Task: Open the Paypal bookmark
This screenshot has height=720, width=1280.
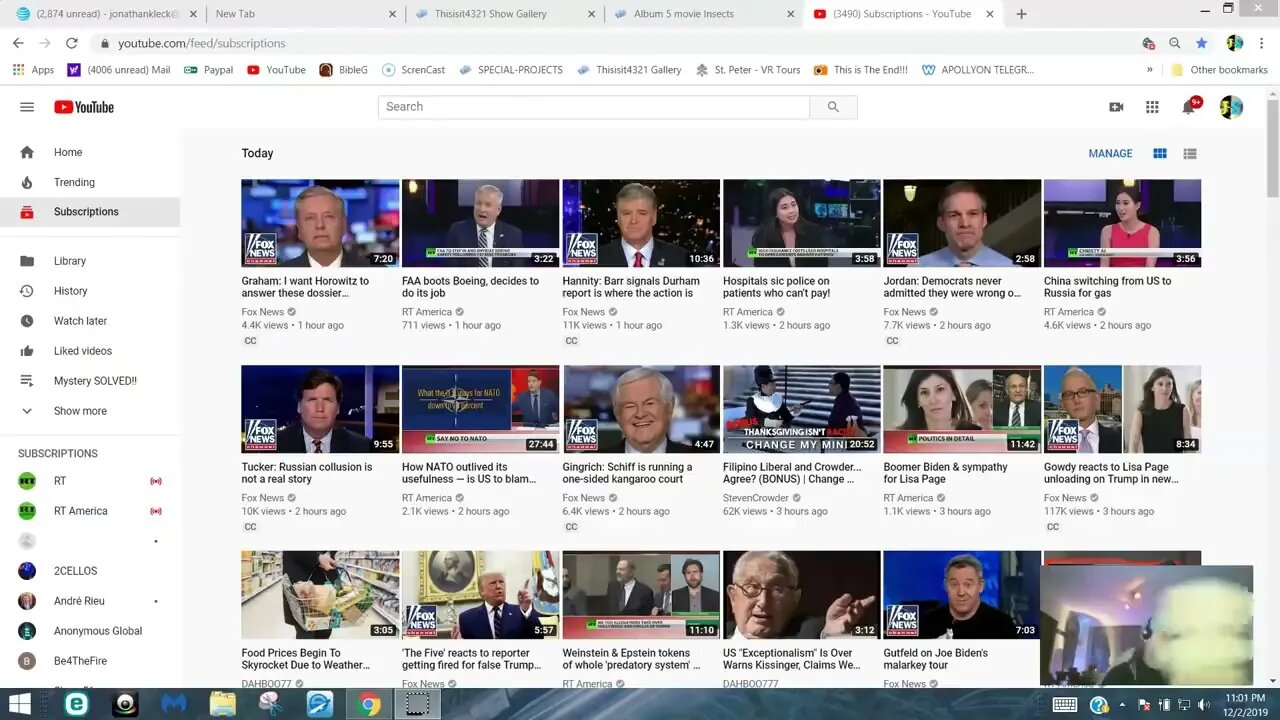Action: tap(209, 70)
